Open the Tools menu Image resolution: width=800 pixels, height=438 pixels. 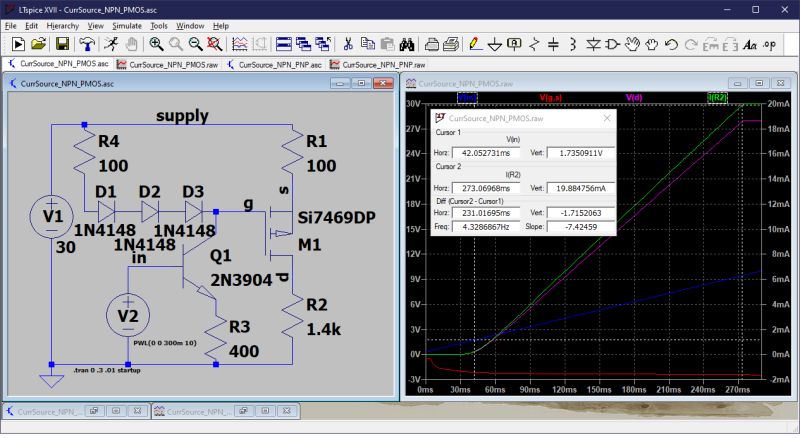159,26
